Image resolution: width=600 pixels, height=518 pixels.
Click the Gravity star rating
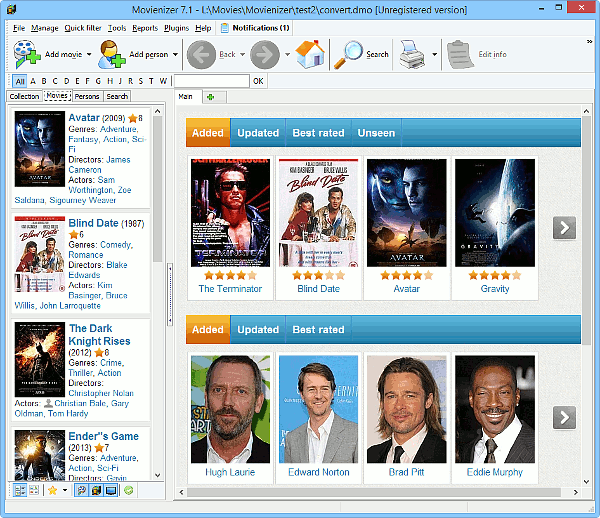[495, 275]
